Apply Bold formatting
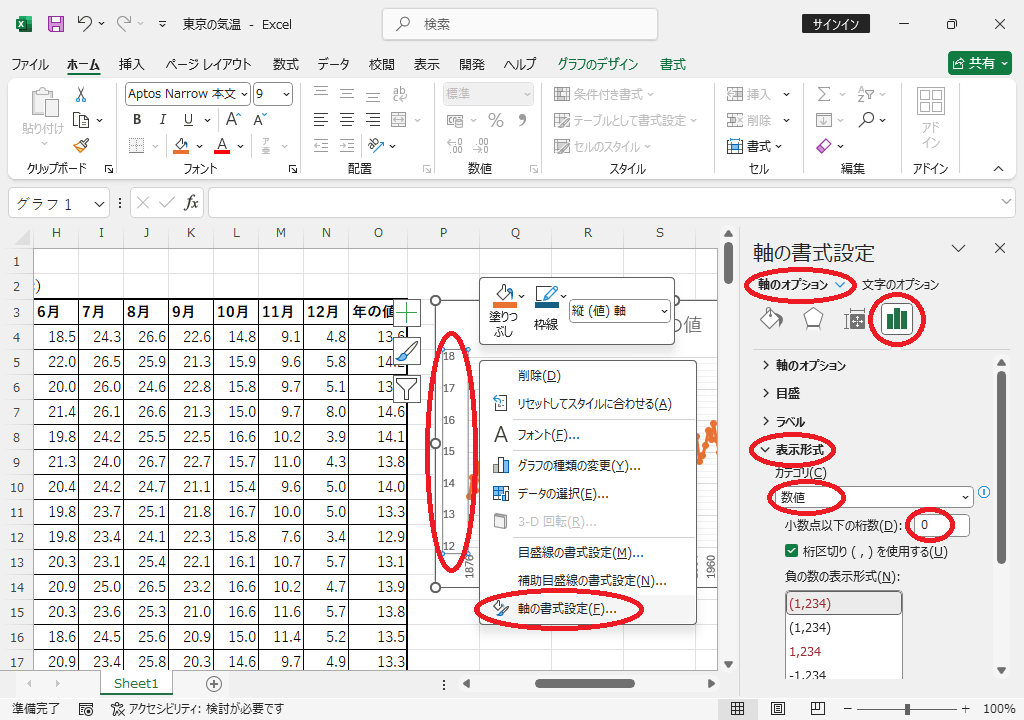Viewport: 1024px width, 720px height. [137, 120]
